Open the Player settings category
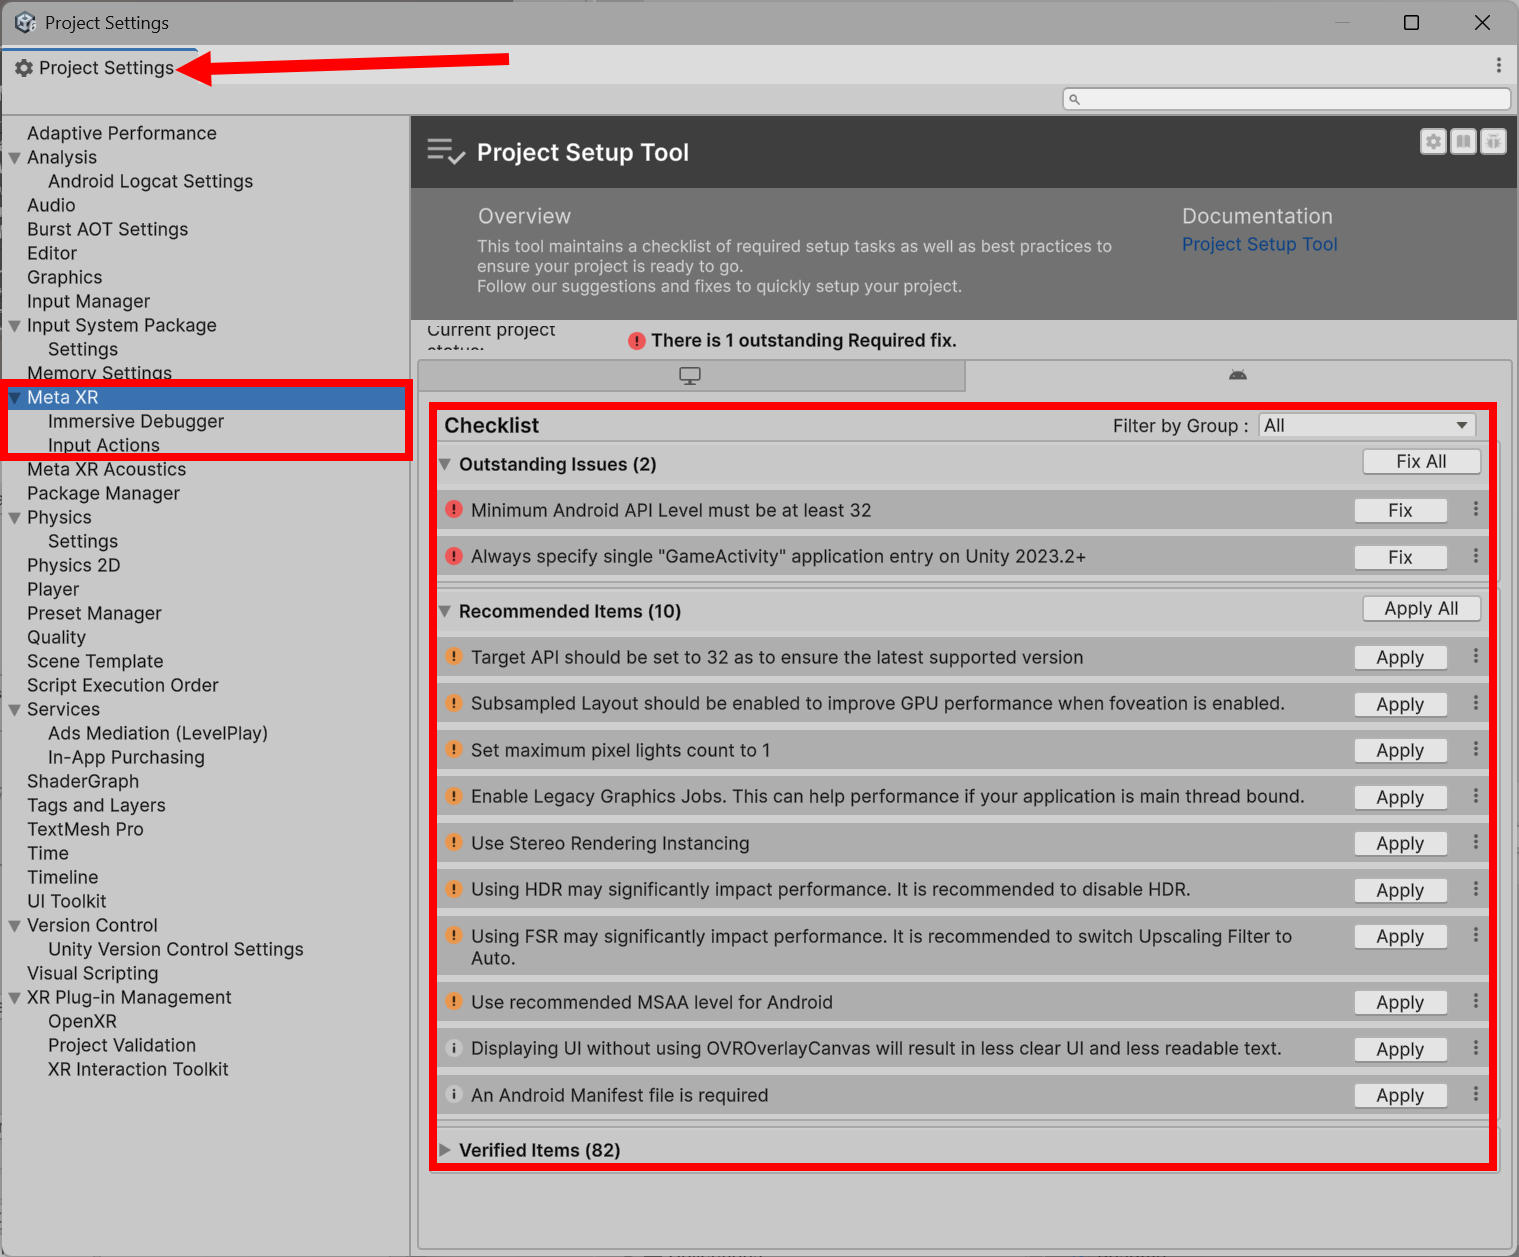The image size is (1519, 1257). [53, 589]
